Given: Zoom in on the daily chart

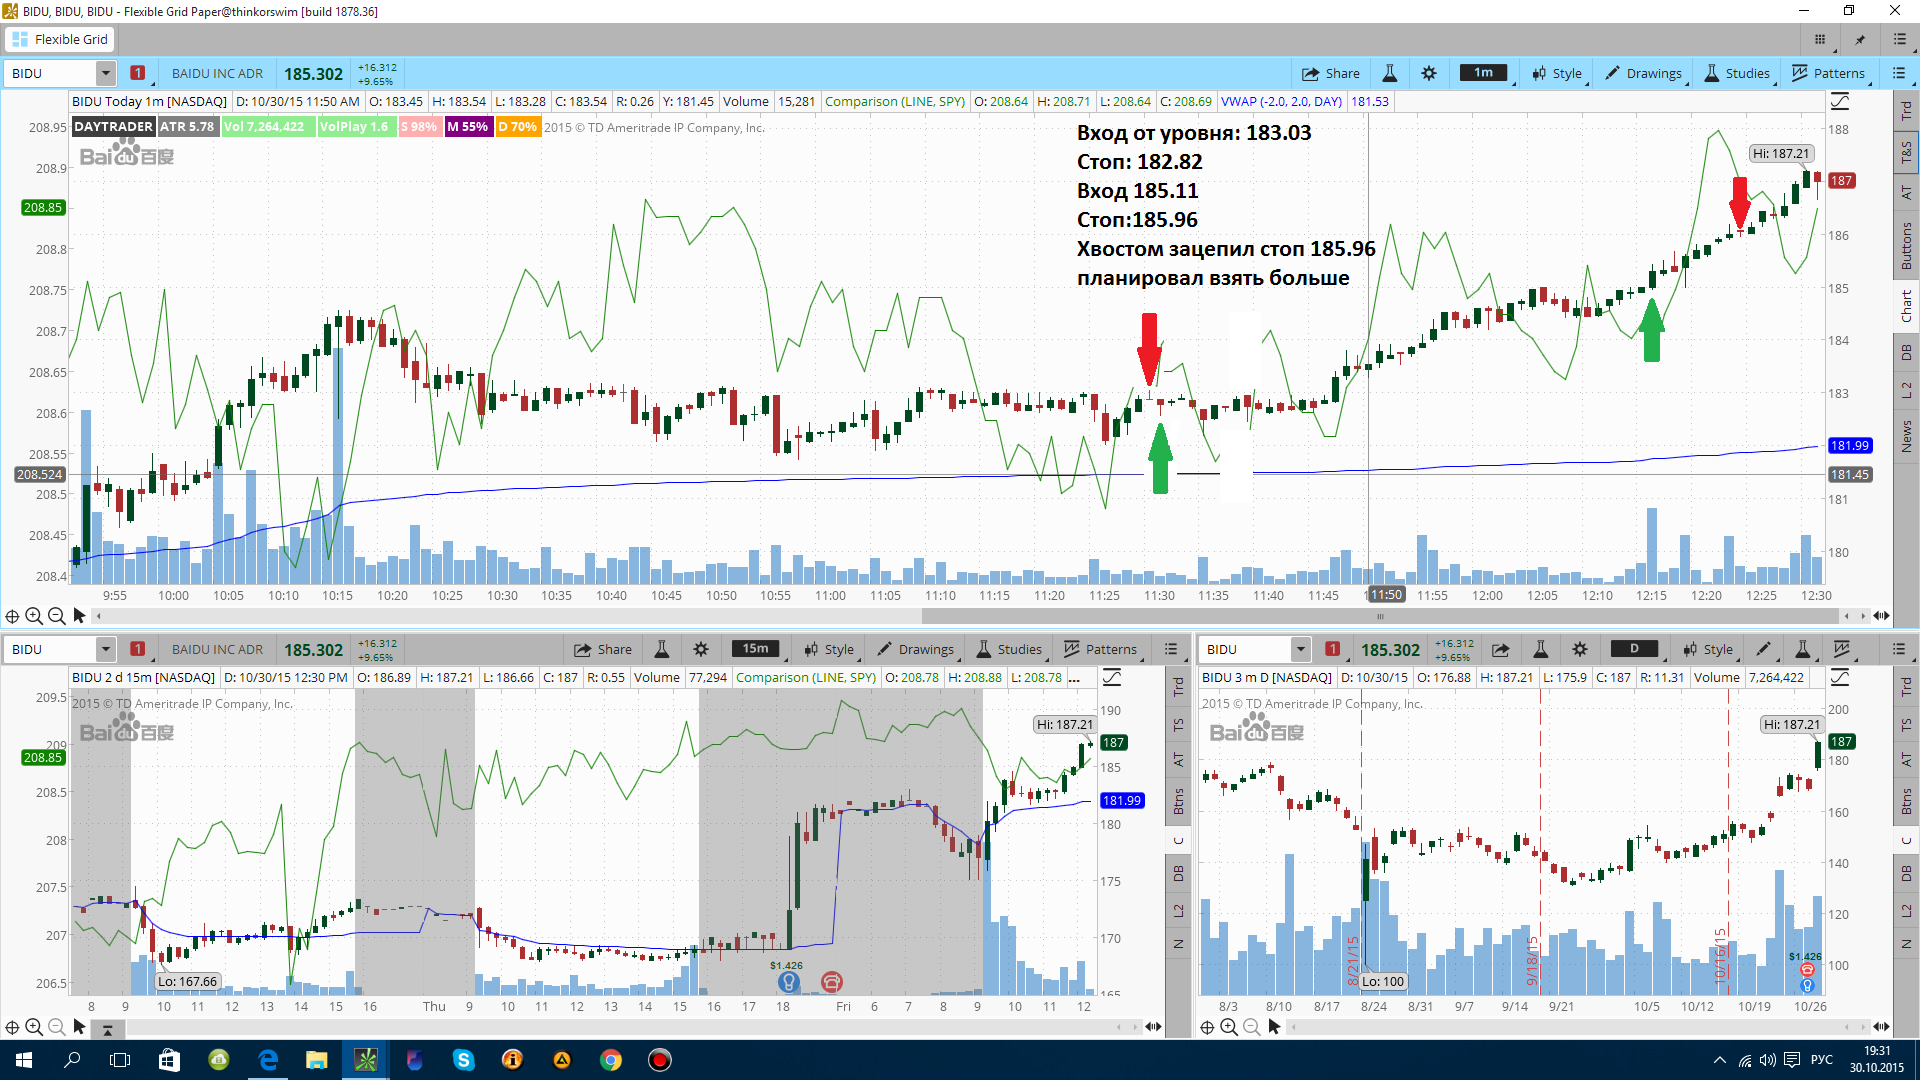Looking at the screenshot, I should pyautogui.click(x=1229, y=1027).
